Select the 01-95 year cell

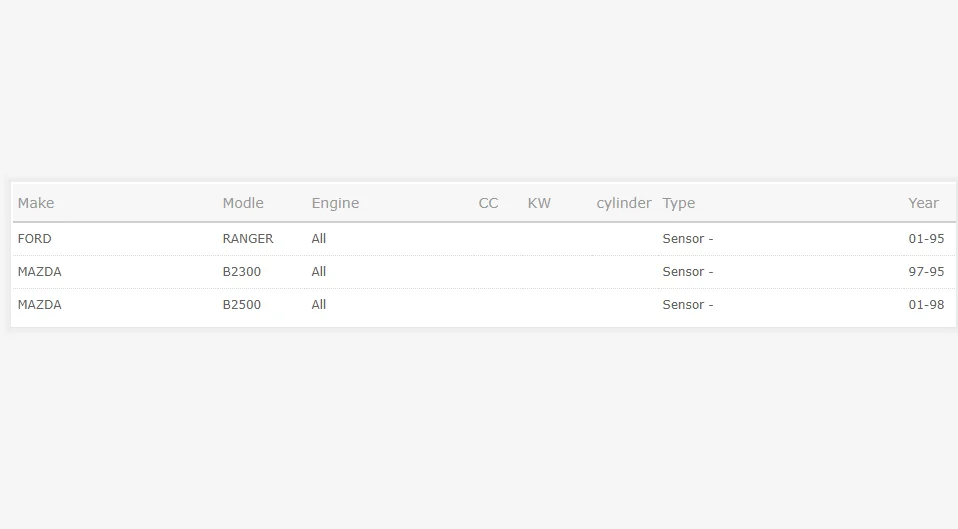pos(926,239)
